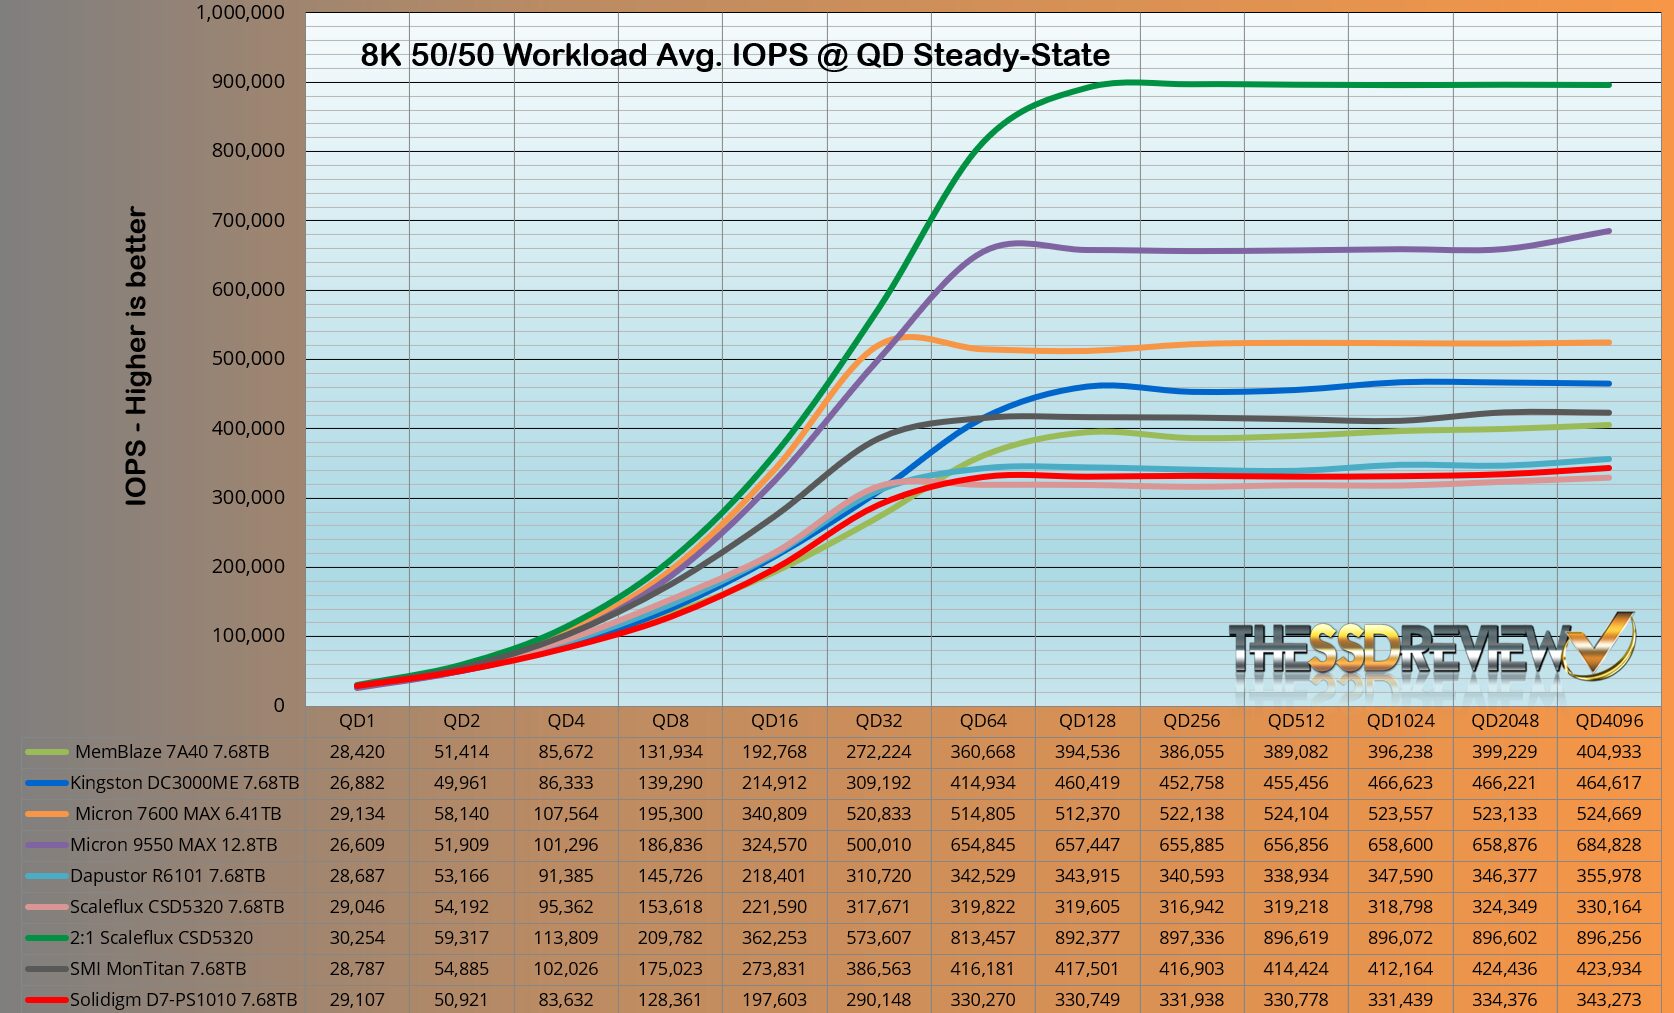Click the Solidigm D7-PS1010 red legend line
The height and width of the screenshot is (1013, 1674).
[x=46, y=1000]
